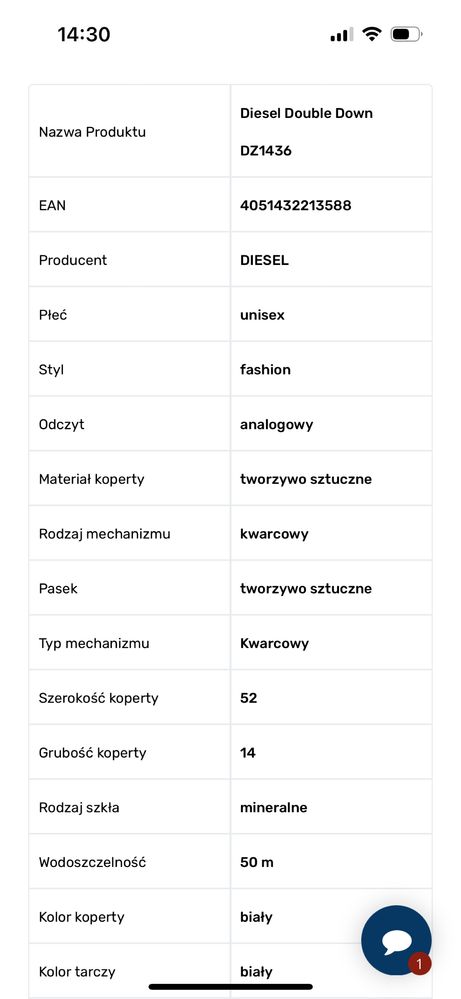Tap the Diesel Double Down product name
Screen dimensions: 461x999
tap(306, 113)
